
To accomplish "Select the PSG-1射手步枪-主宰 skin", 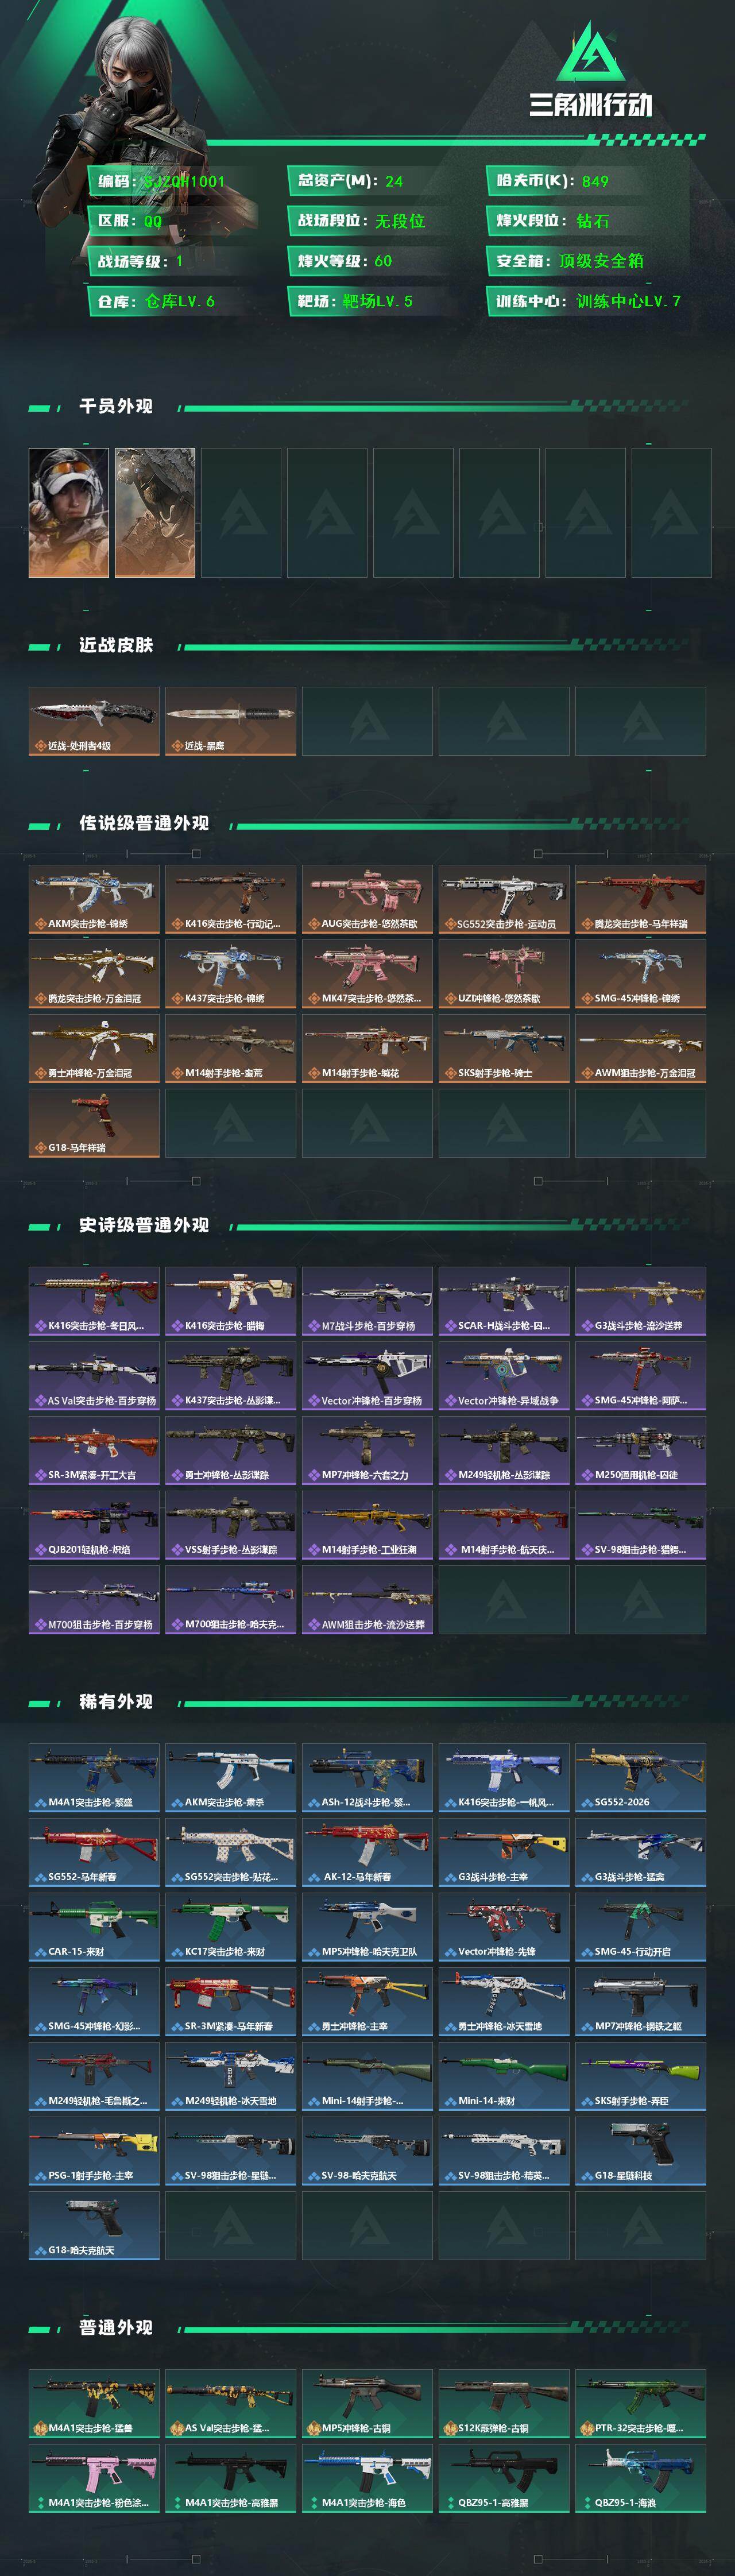I will point(94,2150).
